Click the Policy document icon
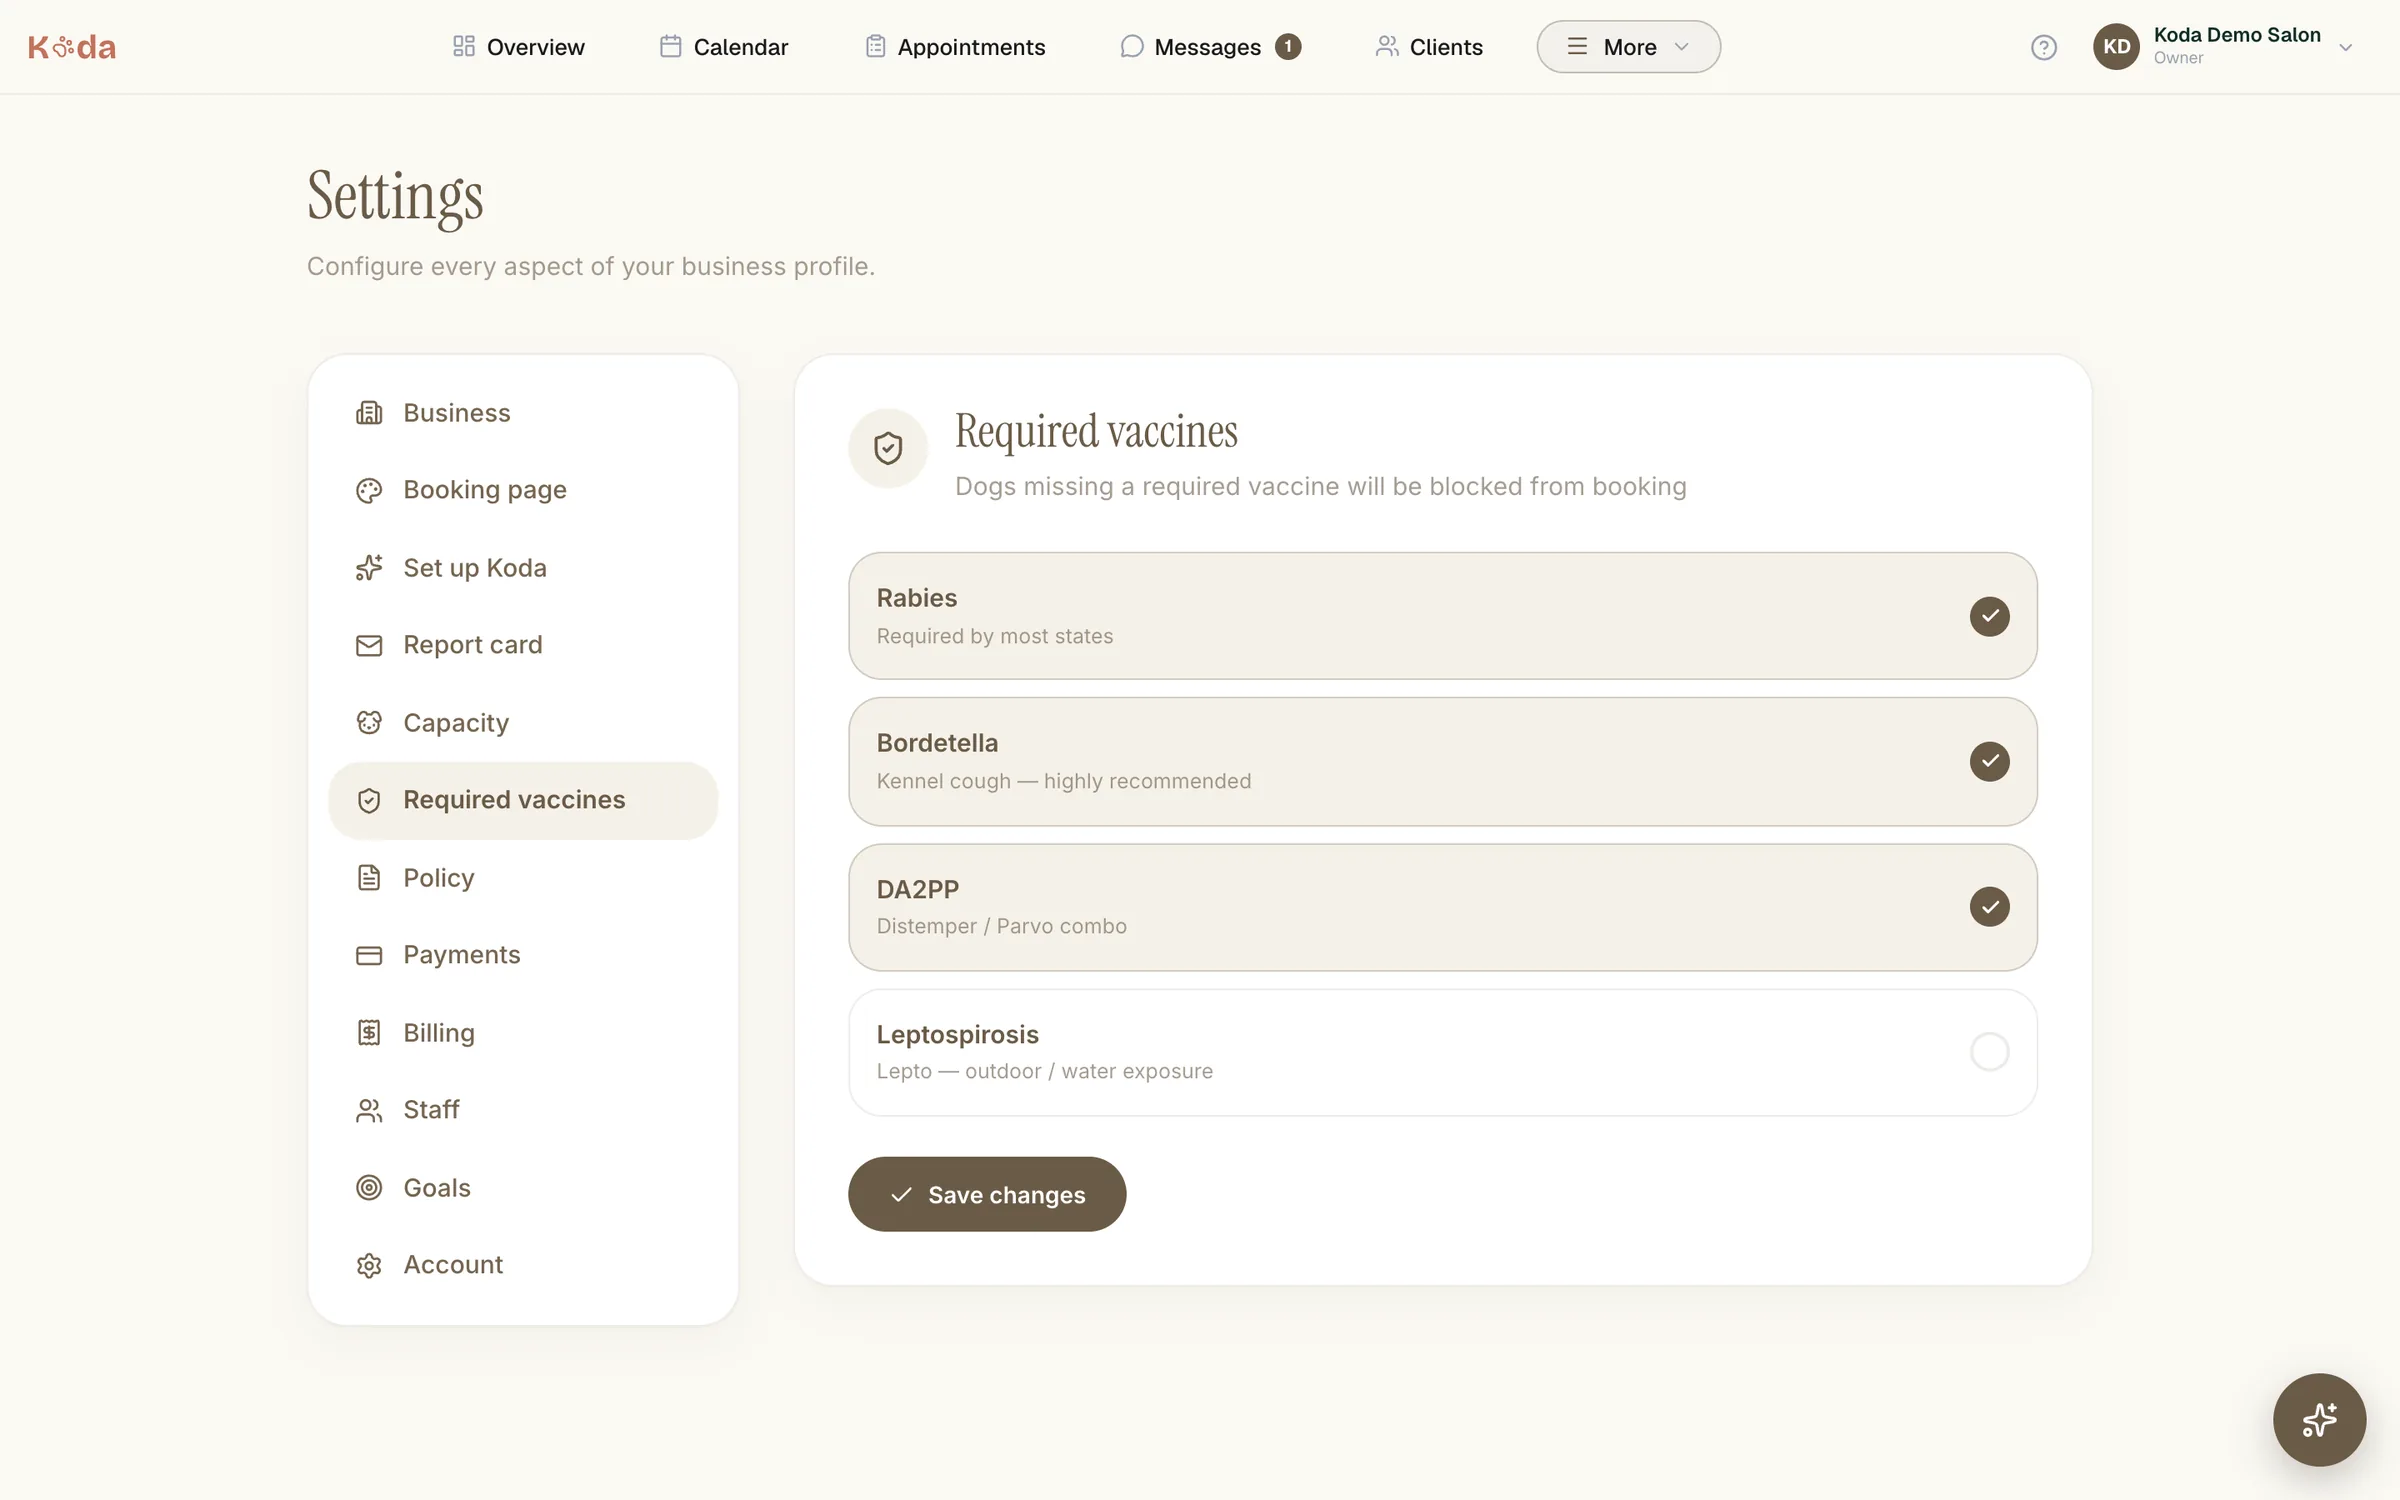The height and width of the screenshot is (1500, 2400). coord(369,877)
